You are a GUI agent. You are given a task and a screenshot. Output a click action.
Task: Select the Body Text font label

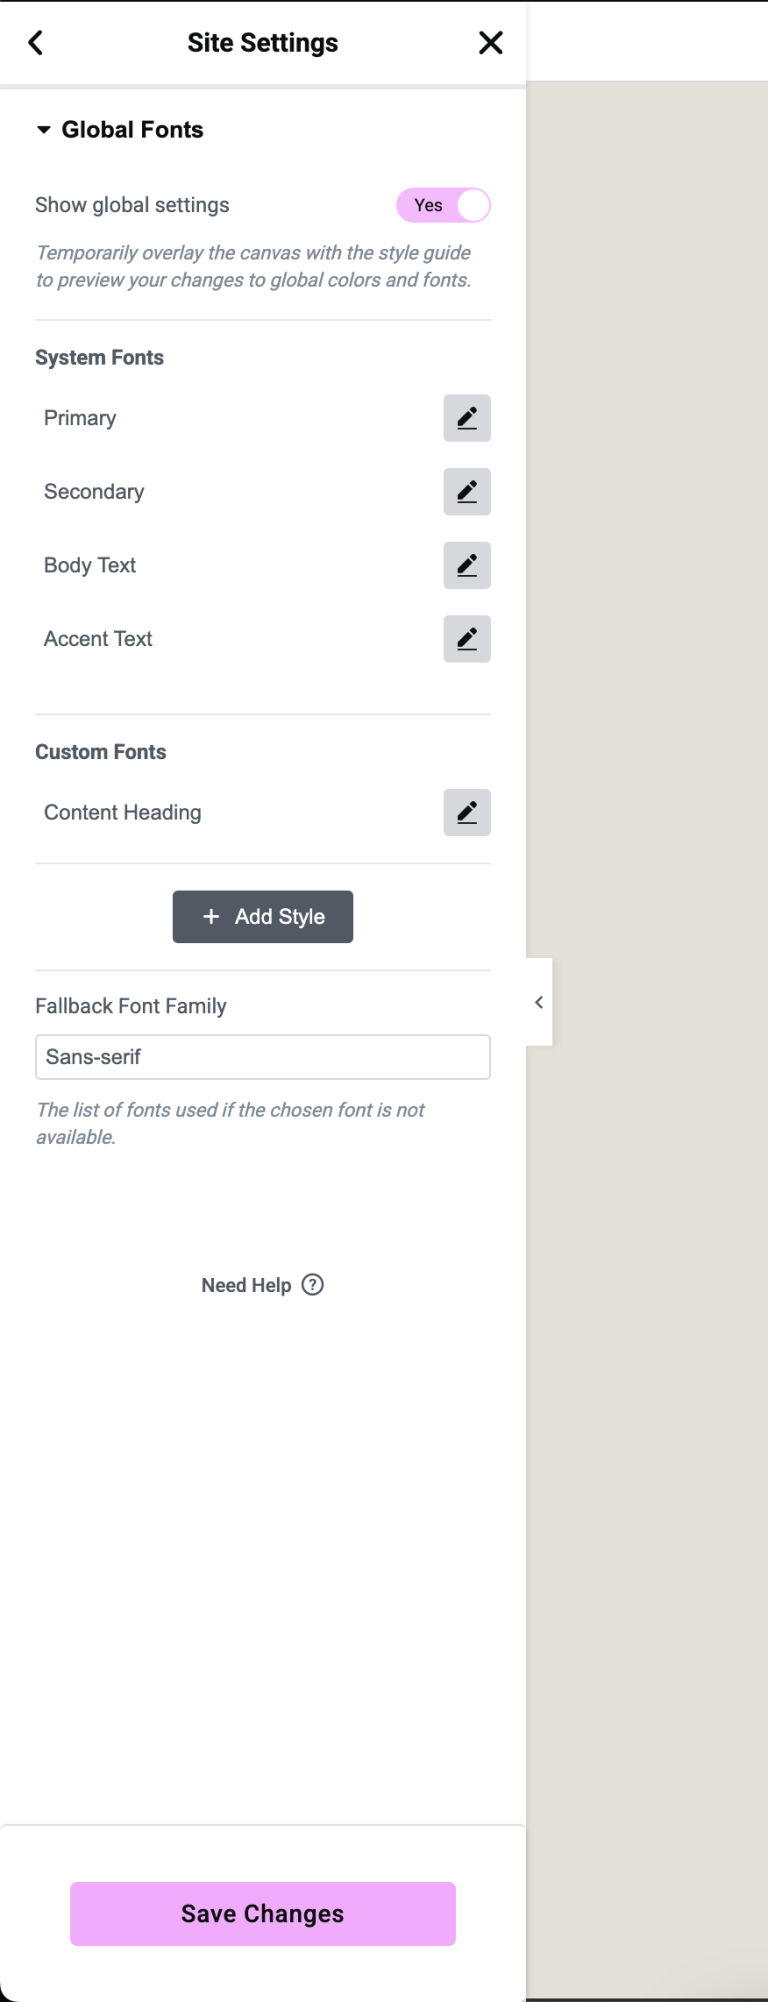90,565
